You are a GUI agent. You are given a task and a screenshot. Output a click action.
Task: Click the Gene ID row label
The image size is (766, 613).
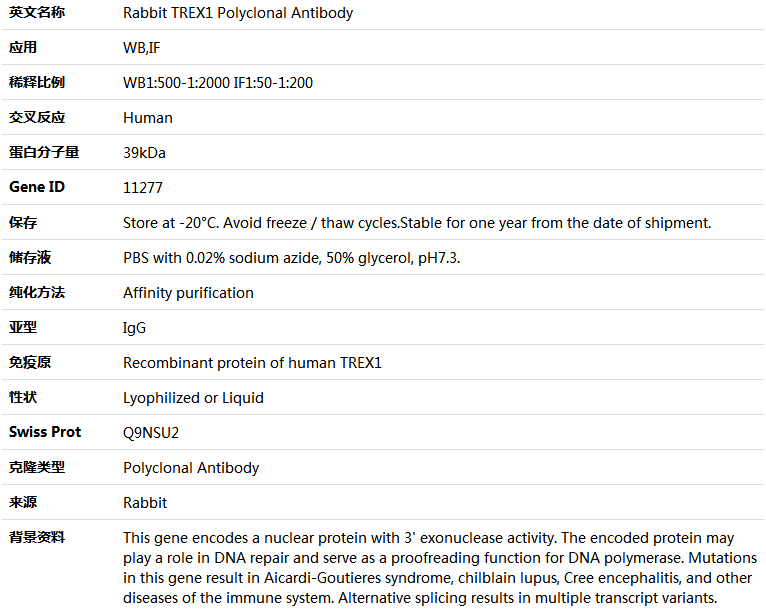tap(37, 187)
